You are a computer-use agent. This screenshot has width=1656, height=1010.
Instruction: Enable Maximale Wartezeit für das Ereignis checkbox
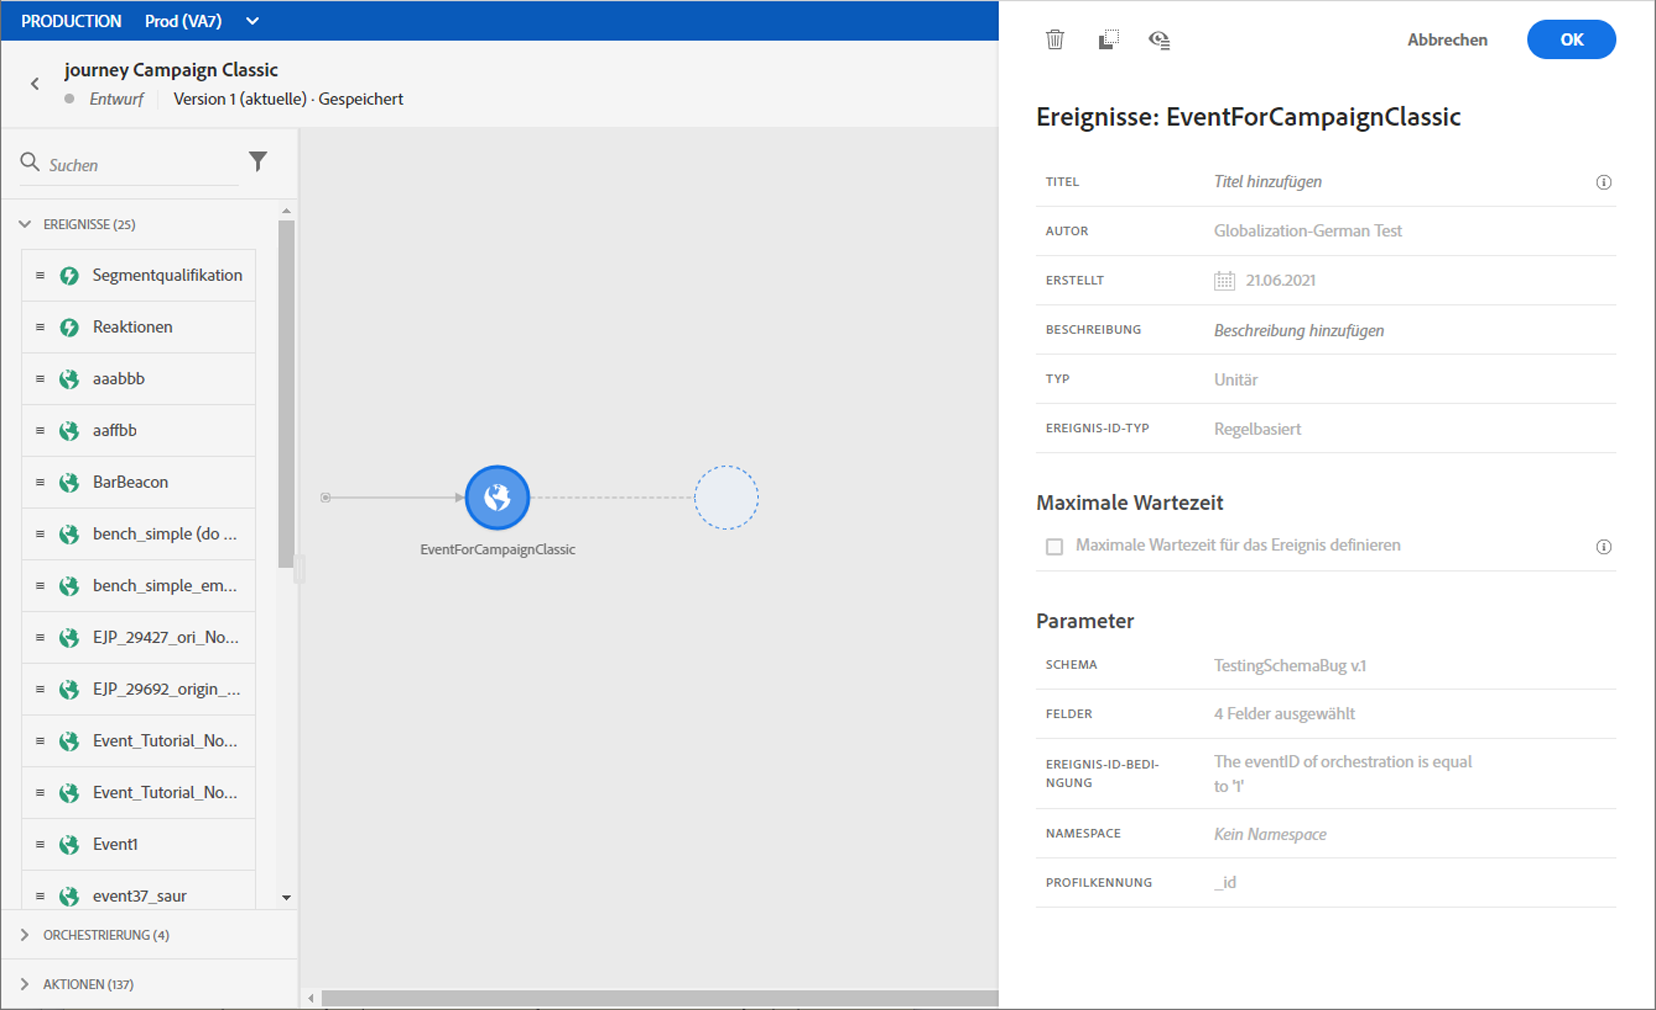(1054, 547)
